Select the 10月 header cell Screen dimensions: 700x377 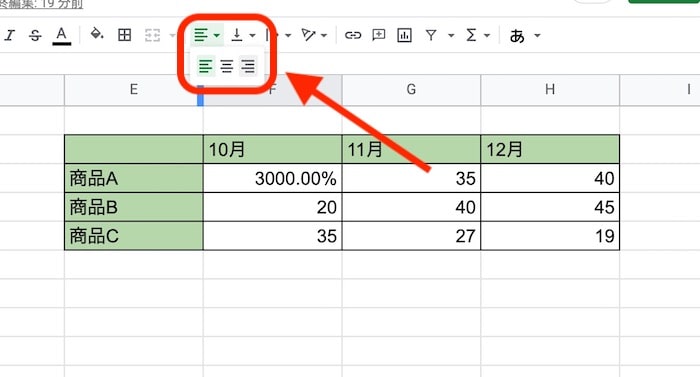(272, 149)
